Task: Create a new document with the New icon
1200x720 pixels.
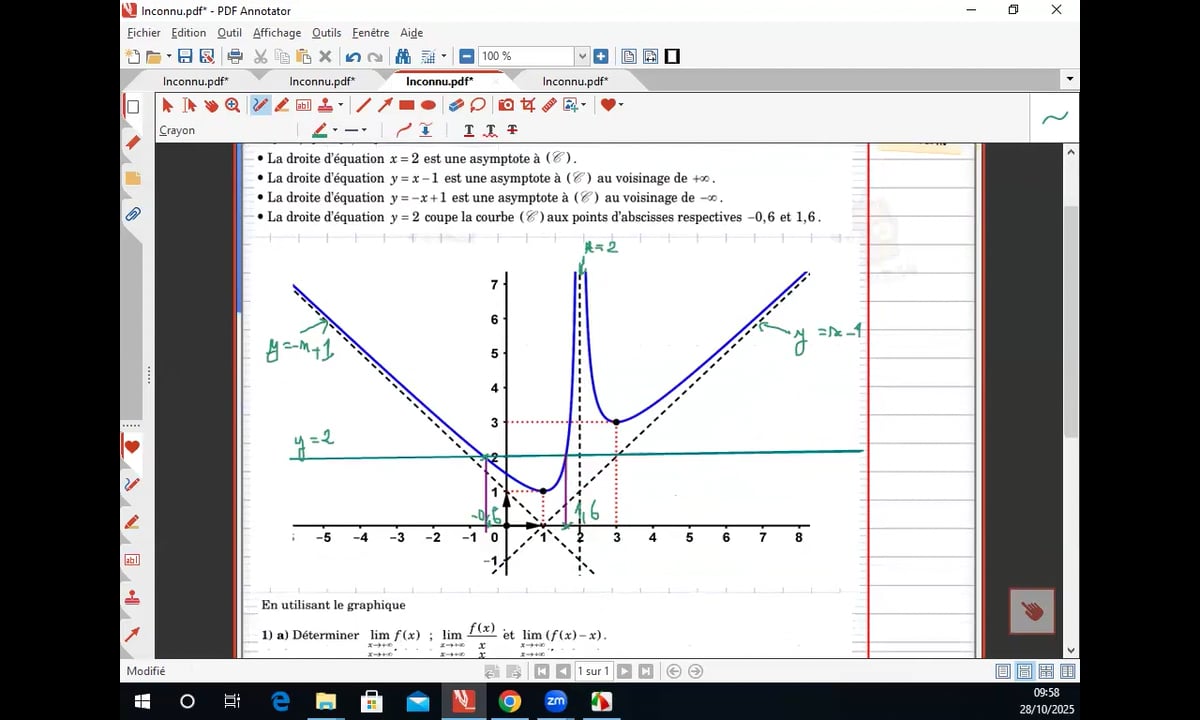Action: [x=133, y=57]
